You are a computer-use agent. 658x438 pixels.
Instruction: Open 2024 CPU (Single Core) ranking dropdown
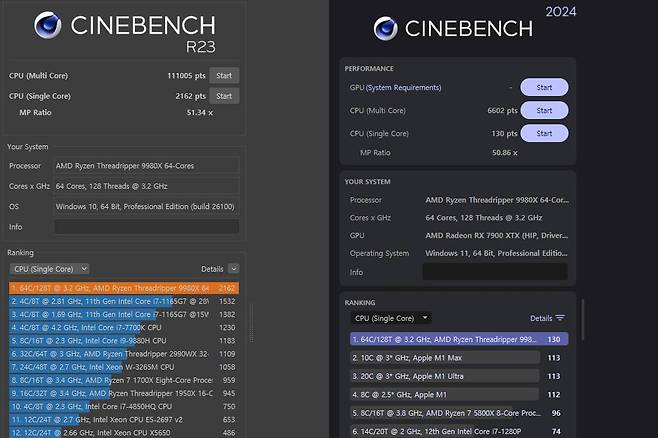click(391, 318)
